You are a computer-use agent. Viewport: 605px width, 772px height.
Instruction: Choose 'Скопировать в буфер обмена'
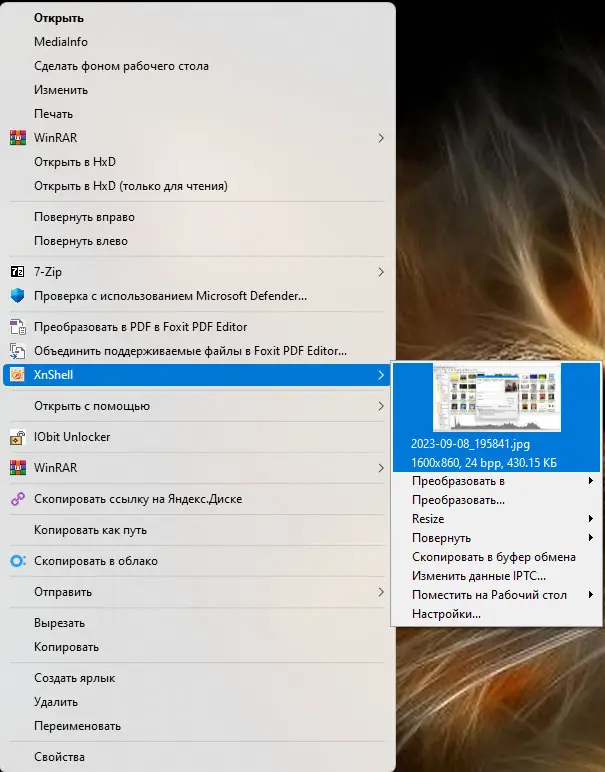pyautogui.click(x=496, y=557)
